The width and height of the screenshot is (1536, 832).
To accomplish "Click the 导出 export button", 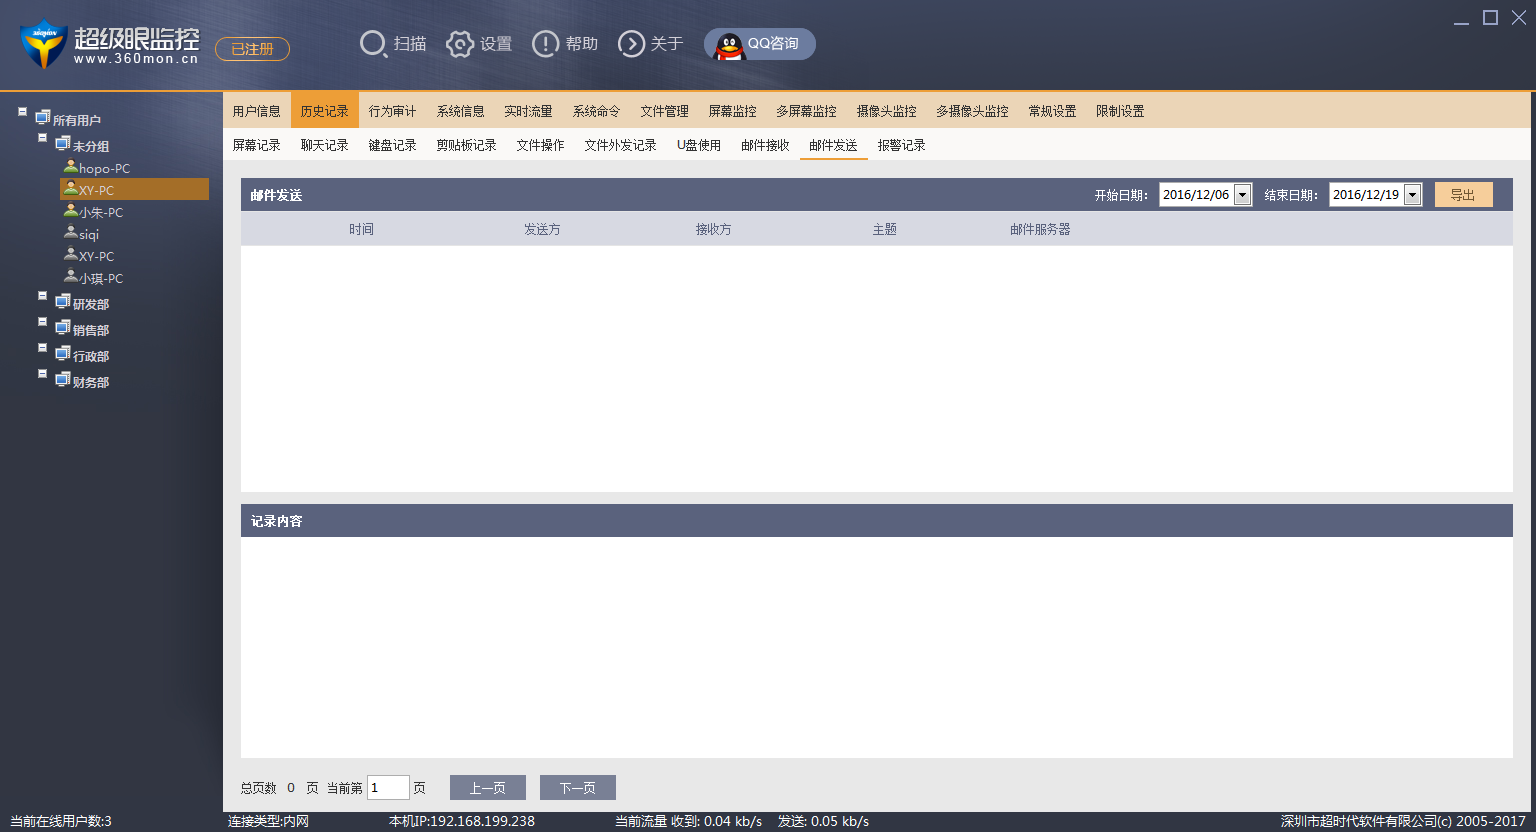I will coord(1464,195).
